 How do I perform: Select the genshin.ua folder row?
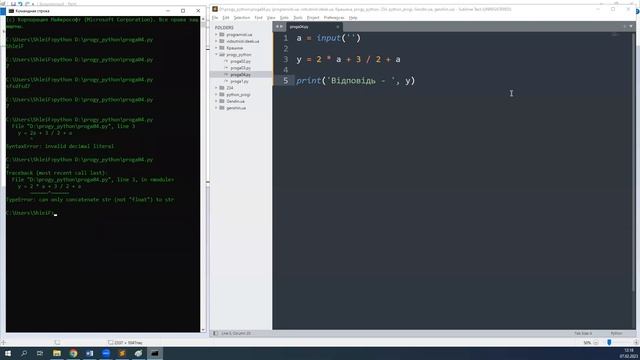241,108
